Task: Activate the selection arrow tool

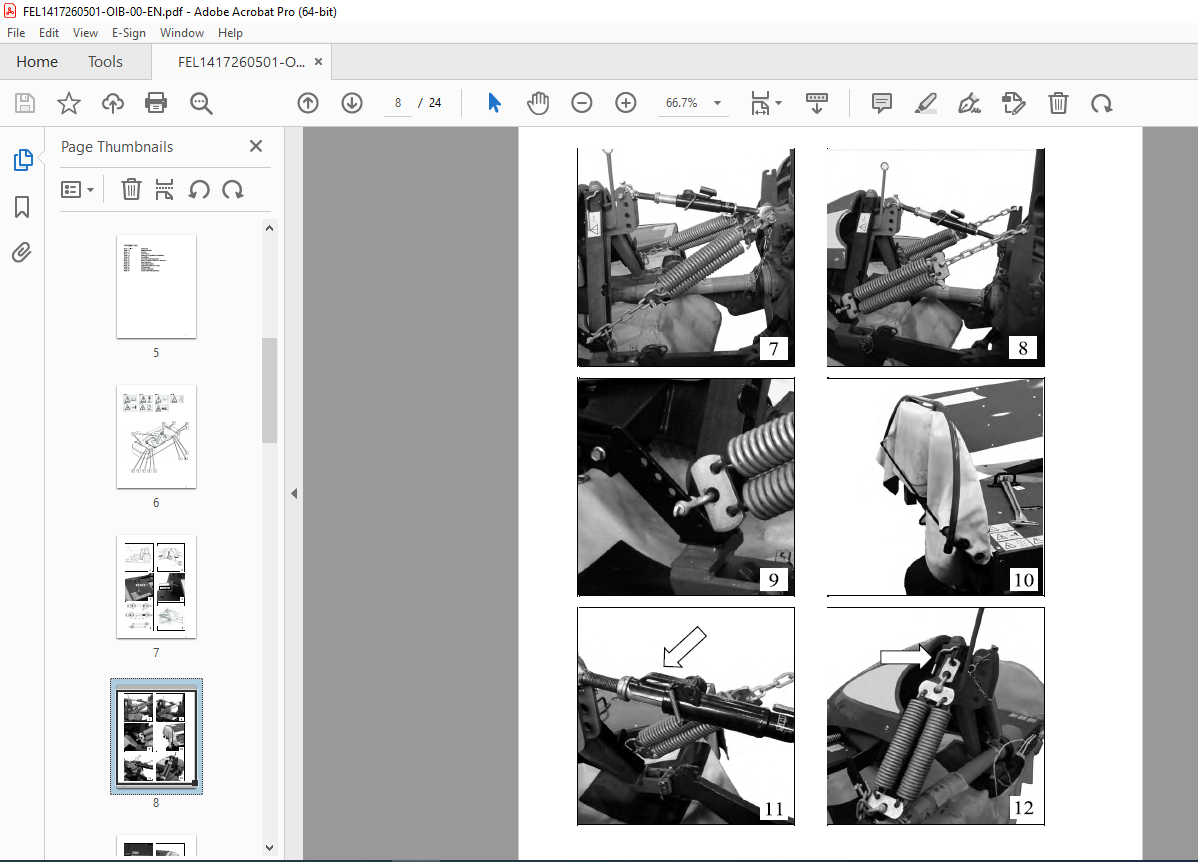Action: tap(494, 102)
